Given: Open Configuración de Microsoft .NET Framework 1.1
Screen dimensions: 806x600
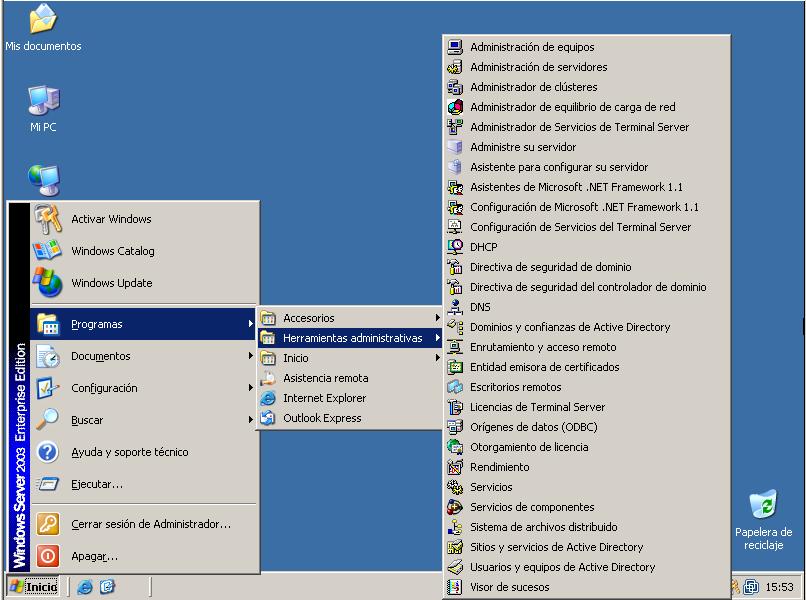Looking at the screenshot, I should pyautogui.click(x=587, y=207).
